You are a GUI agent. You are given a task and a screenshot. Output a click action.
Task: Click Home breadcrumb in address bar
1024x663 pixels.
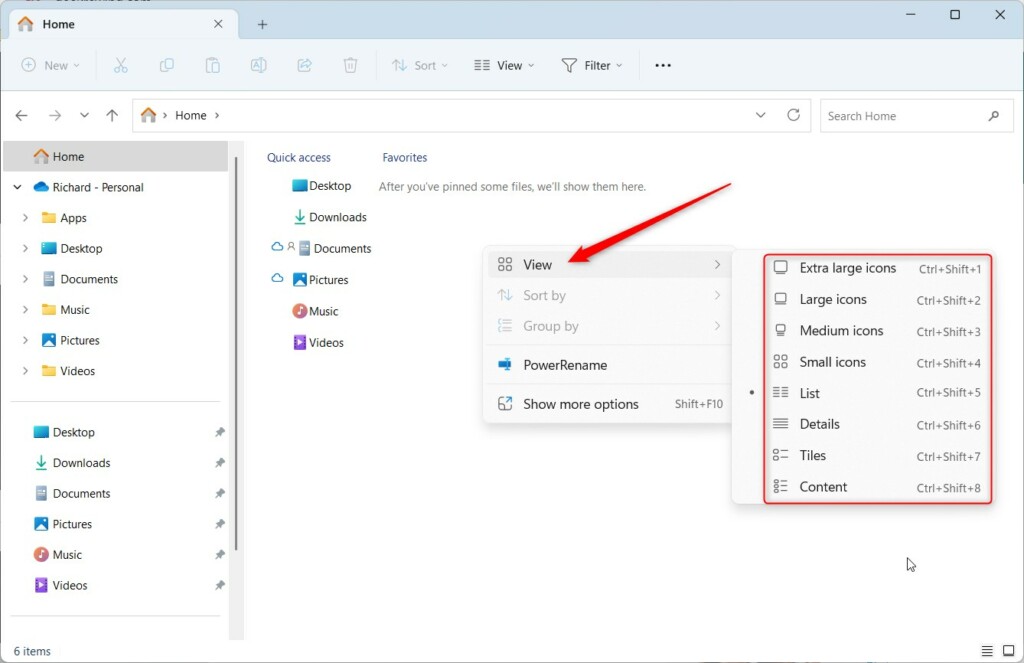click(x=191, y=116)
